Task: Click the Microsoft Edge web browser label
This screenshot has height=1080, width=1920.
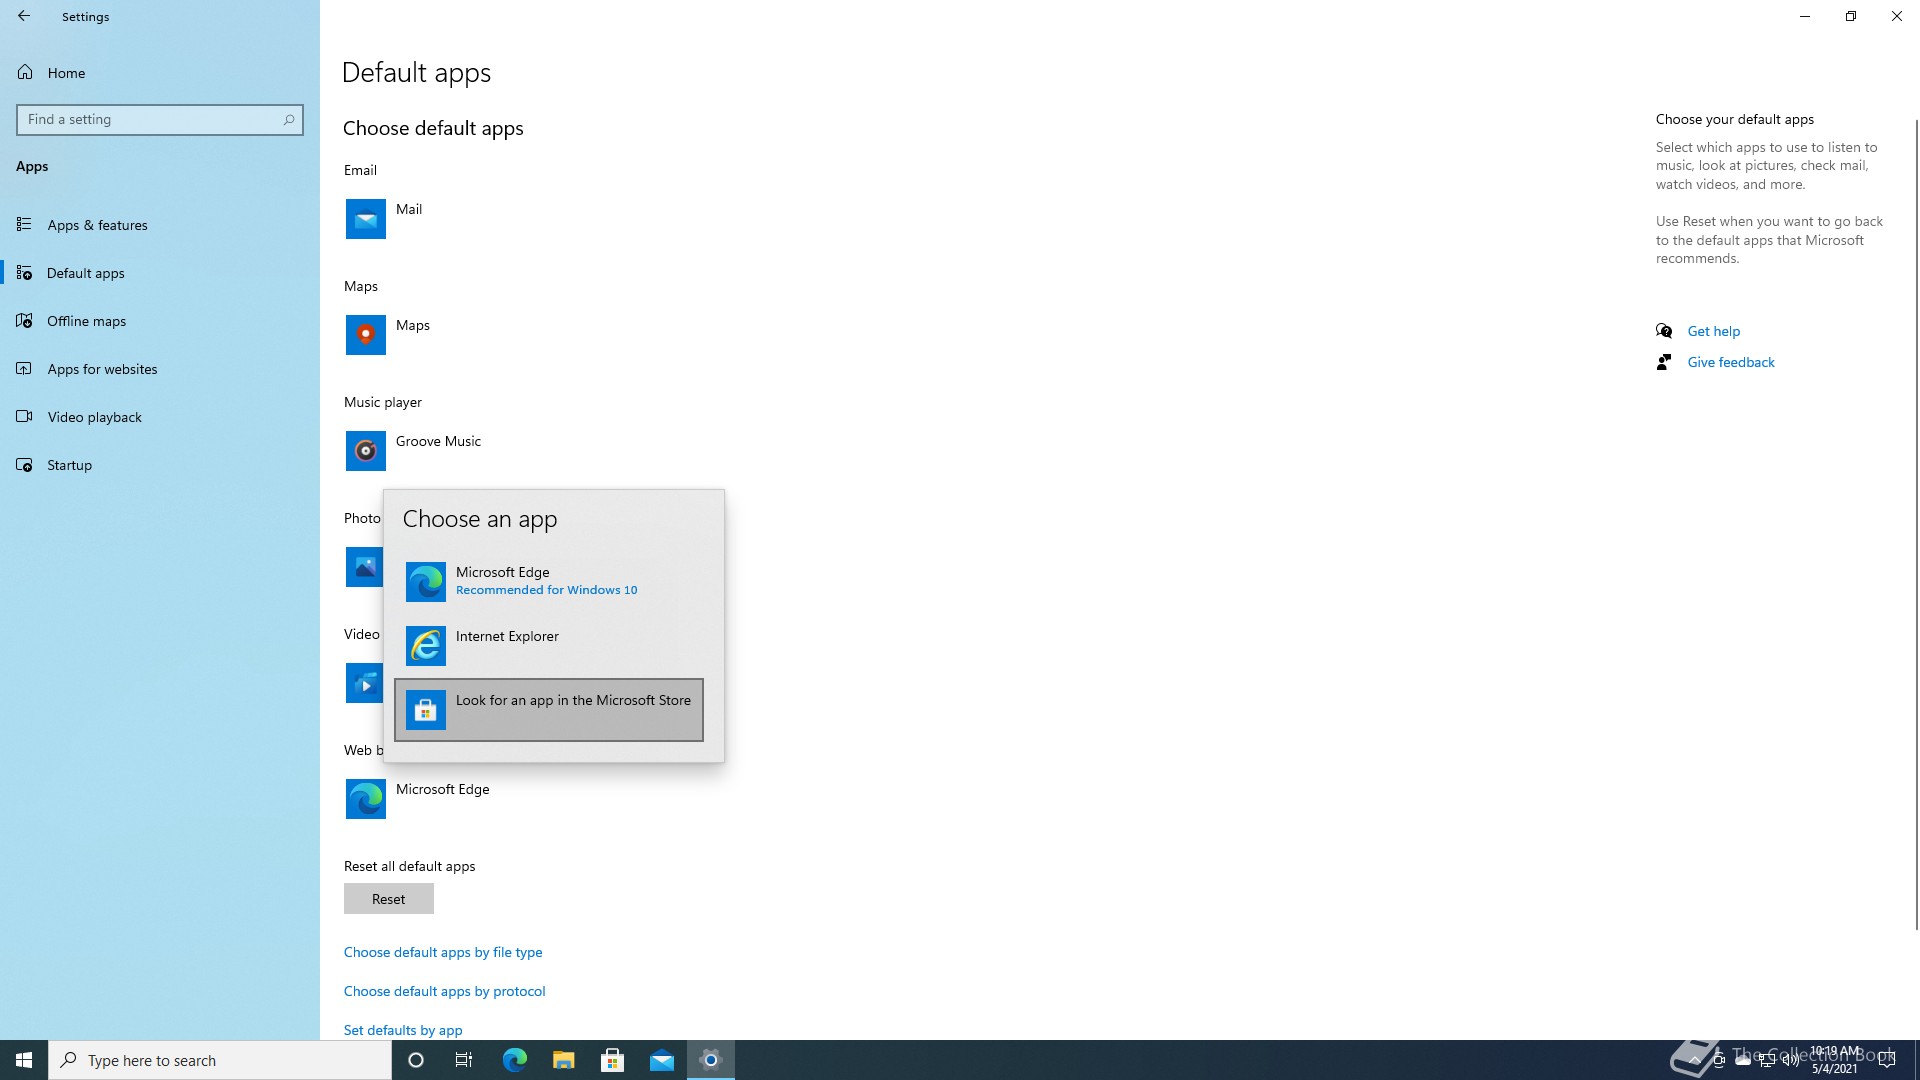Action: click(x=443, y=789)
